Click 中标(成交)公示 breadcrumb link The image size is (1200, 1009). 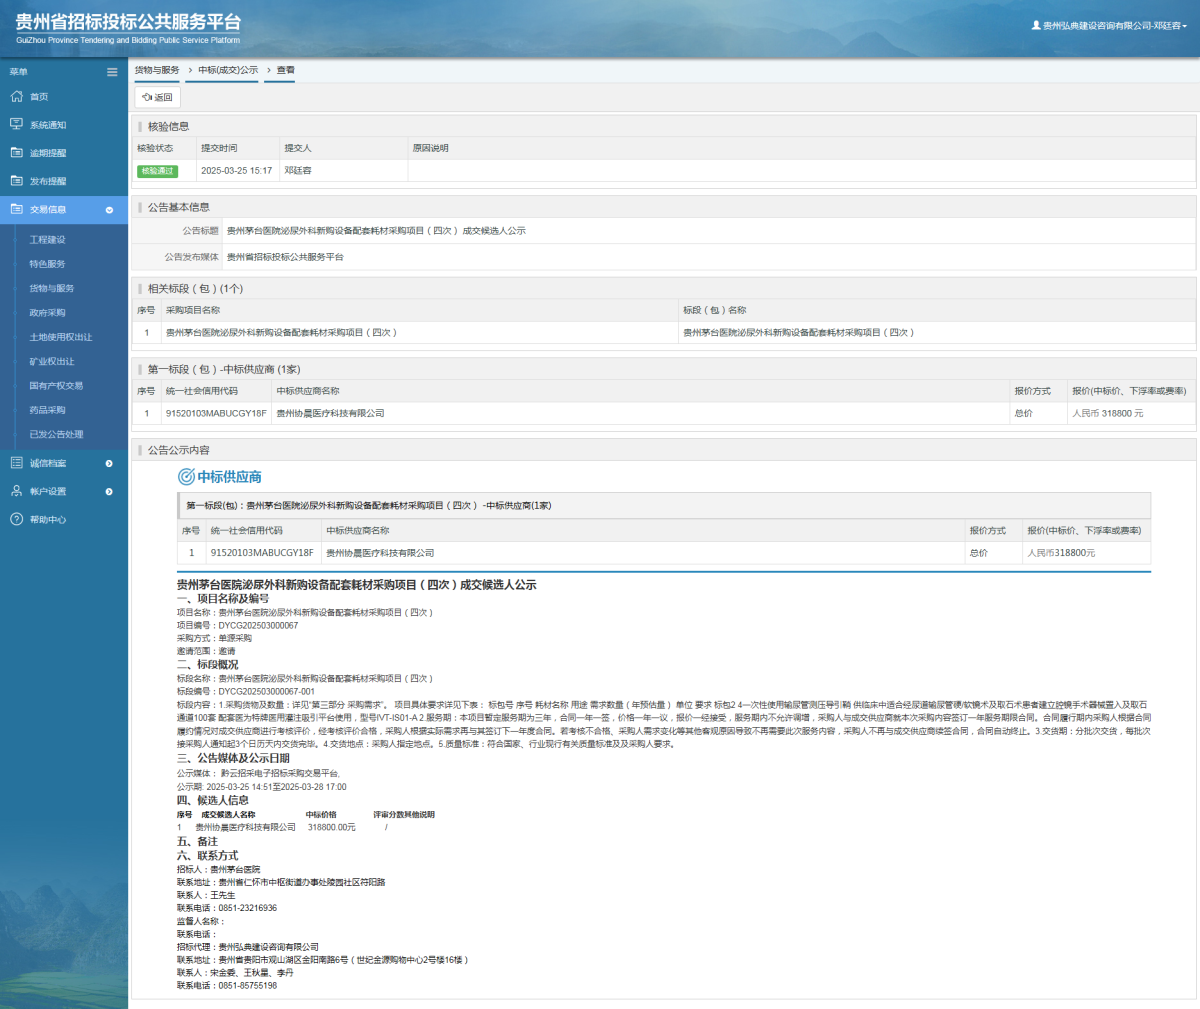click(x=228, y=70)
